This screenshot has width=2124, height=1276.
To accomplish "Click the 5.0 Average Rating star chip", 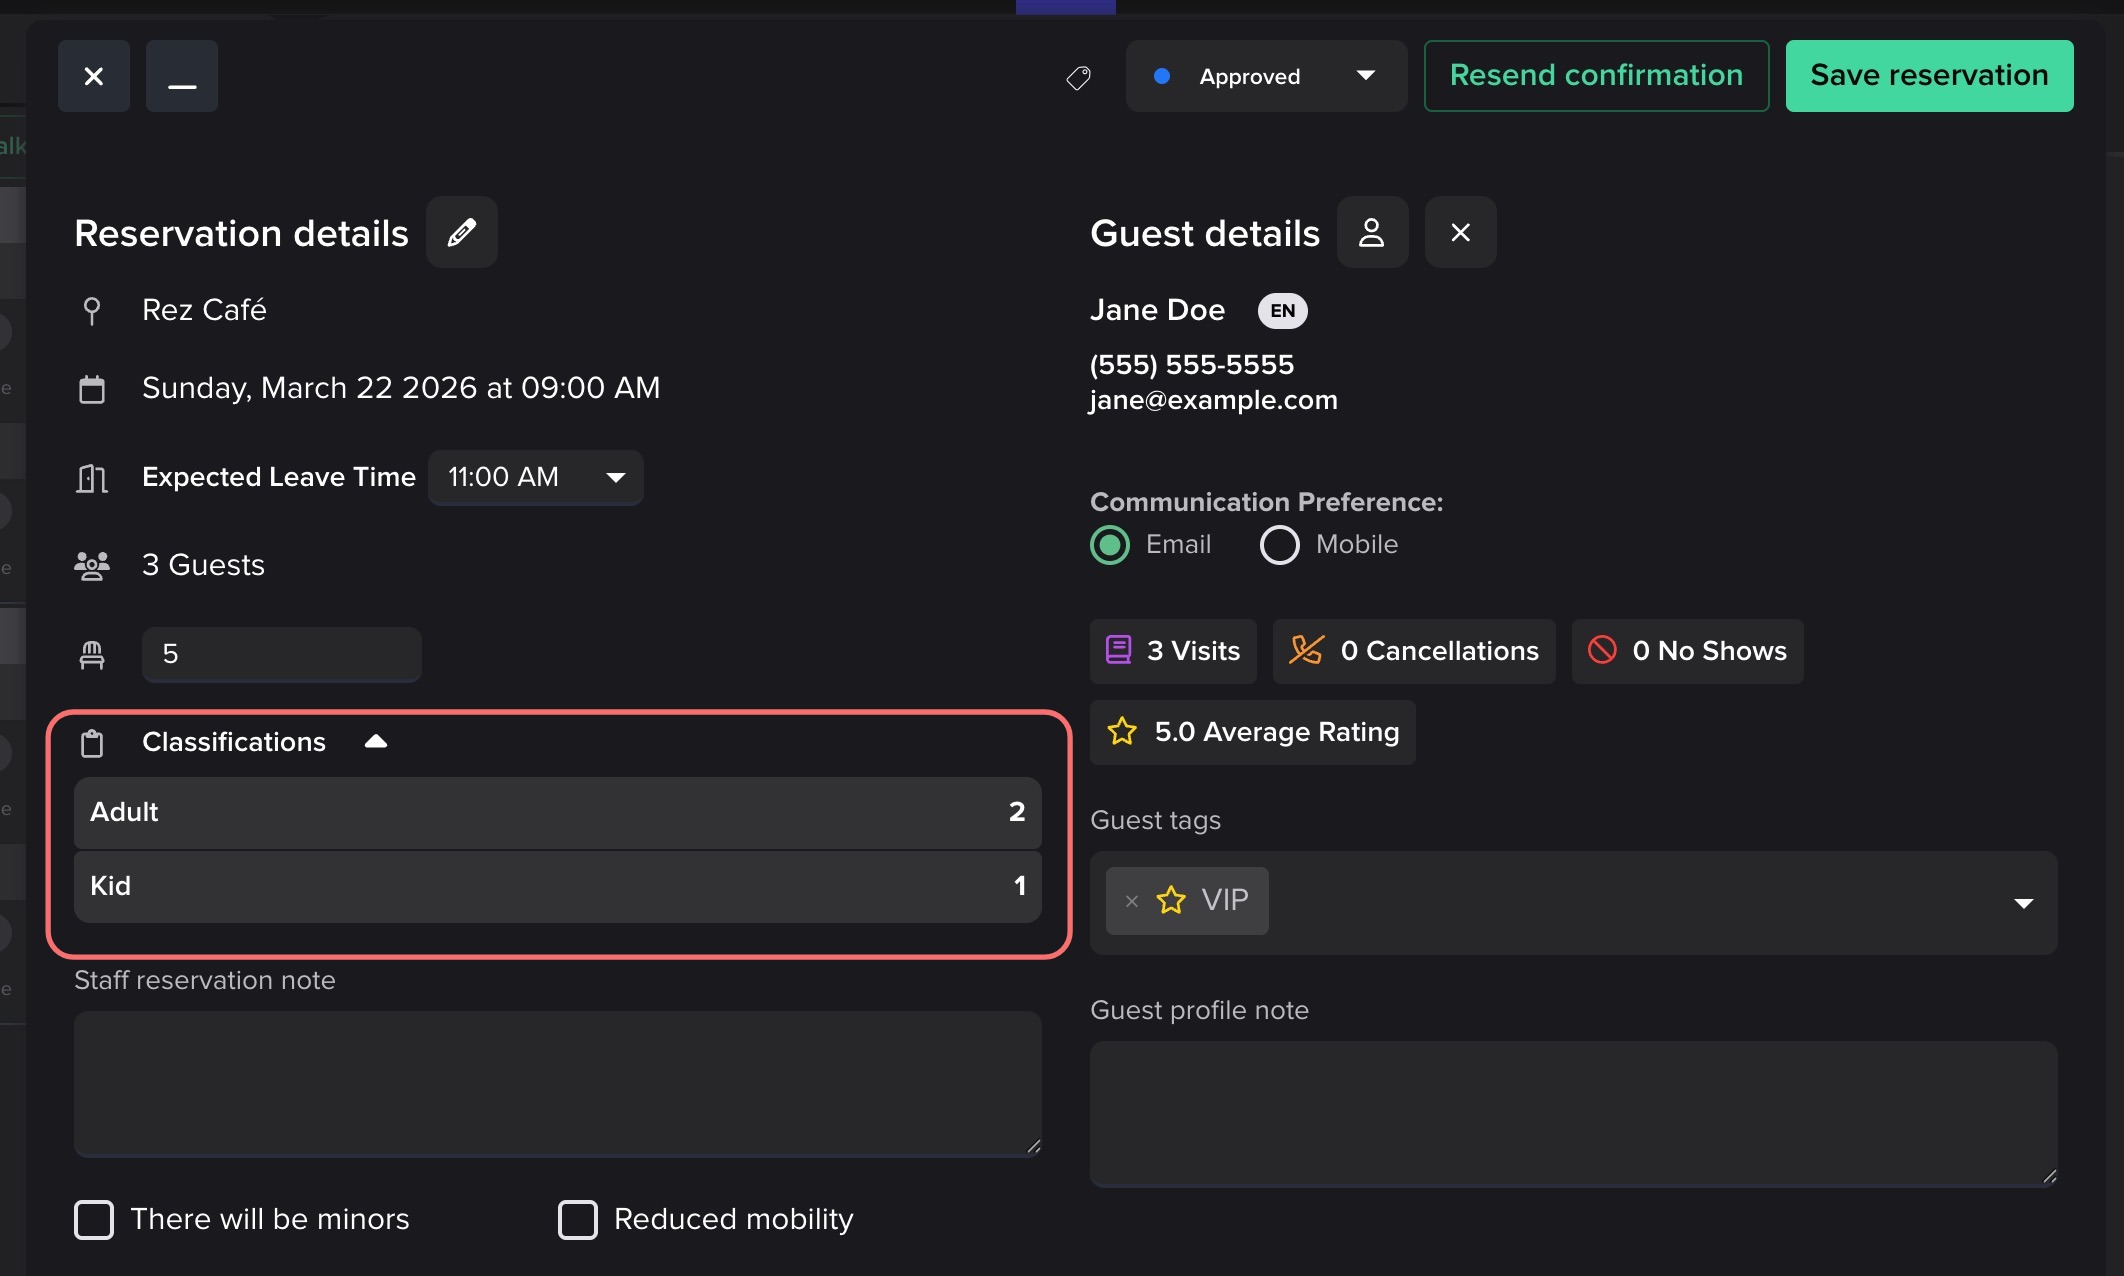I will click(1252, 732).
